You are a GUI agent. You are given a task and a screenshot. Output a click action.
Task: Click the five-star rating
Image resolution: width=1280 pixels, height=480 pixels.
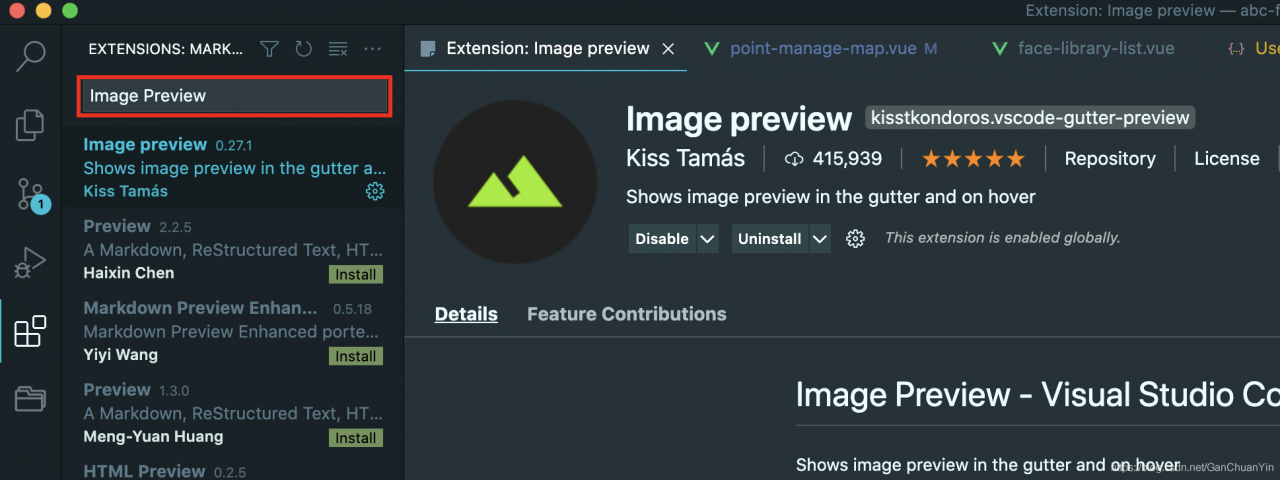(x=973, y=159)
